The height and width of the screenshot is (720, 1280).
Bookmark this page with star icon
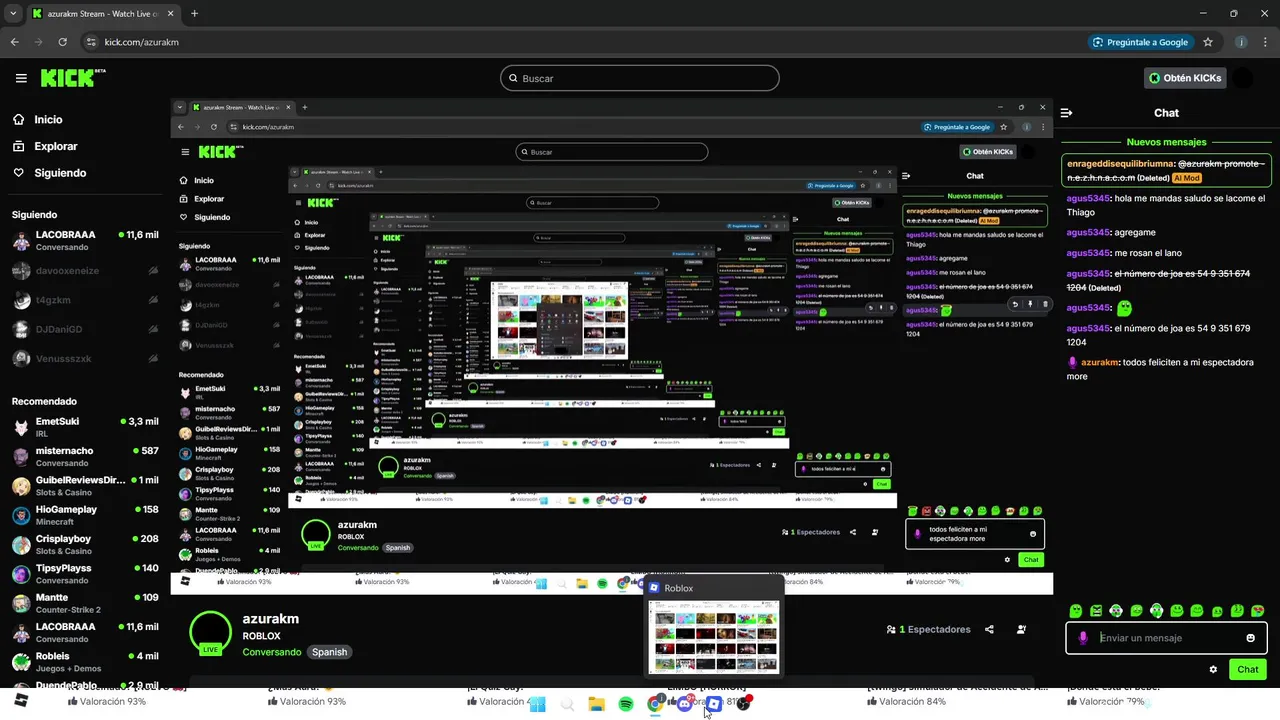[1208, 42]
